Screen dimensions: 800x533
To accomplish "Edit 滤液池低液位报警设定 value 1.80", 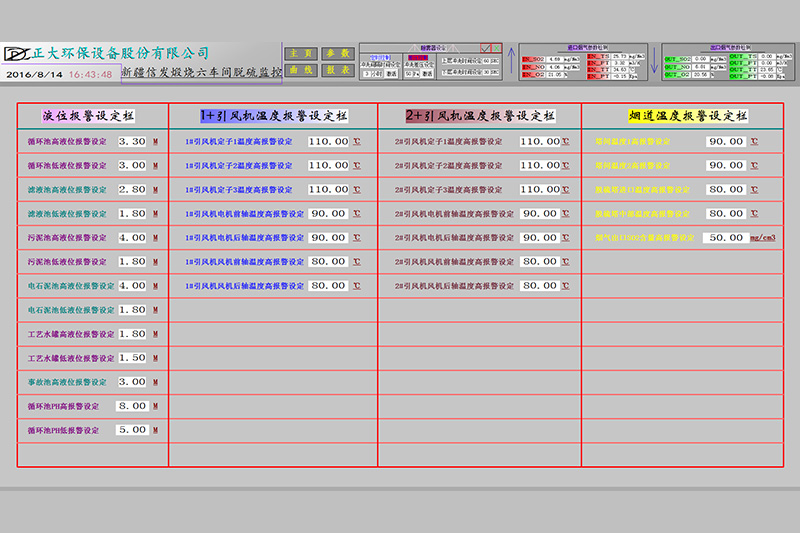I will pos(132,213).
